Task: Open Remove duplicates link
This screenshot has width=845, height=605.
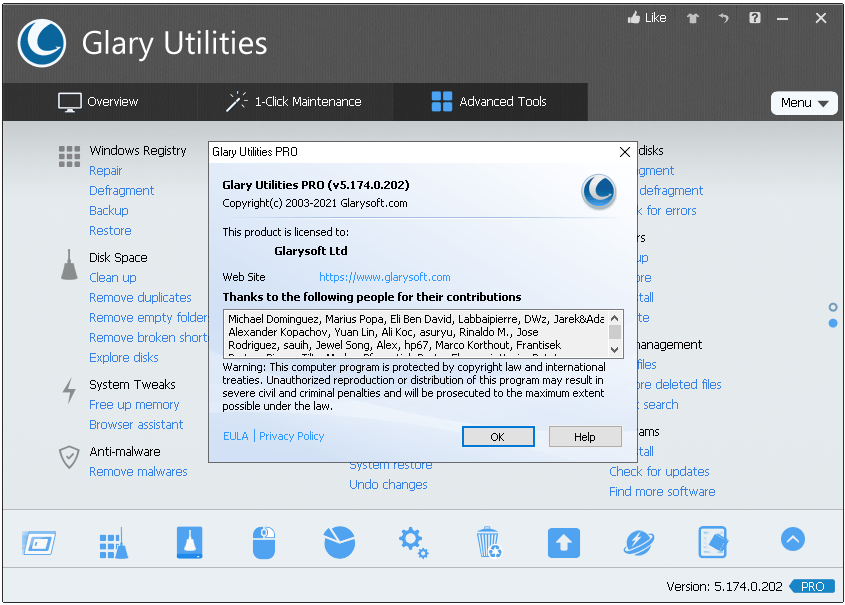Action: point(140,297)
